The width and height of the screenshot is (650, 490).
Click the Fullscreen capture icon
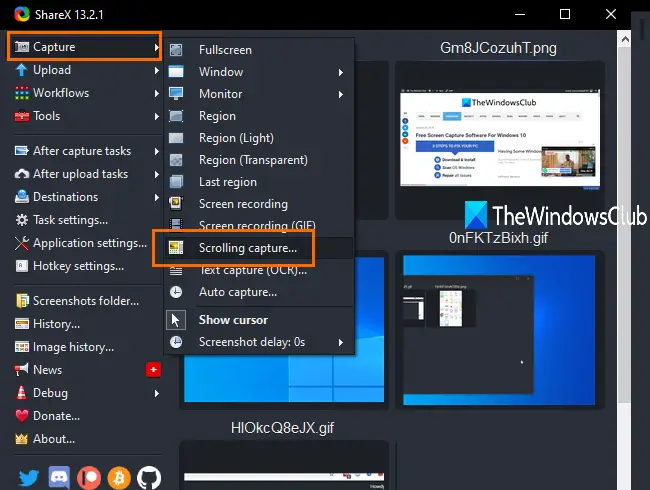[x=176, y=50]
